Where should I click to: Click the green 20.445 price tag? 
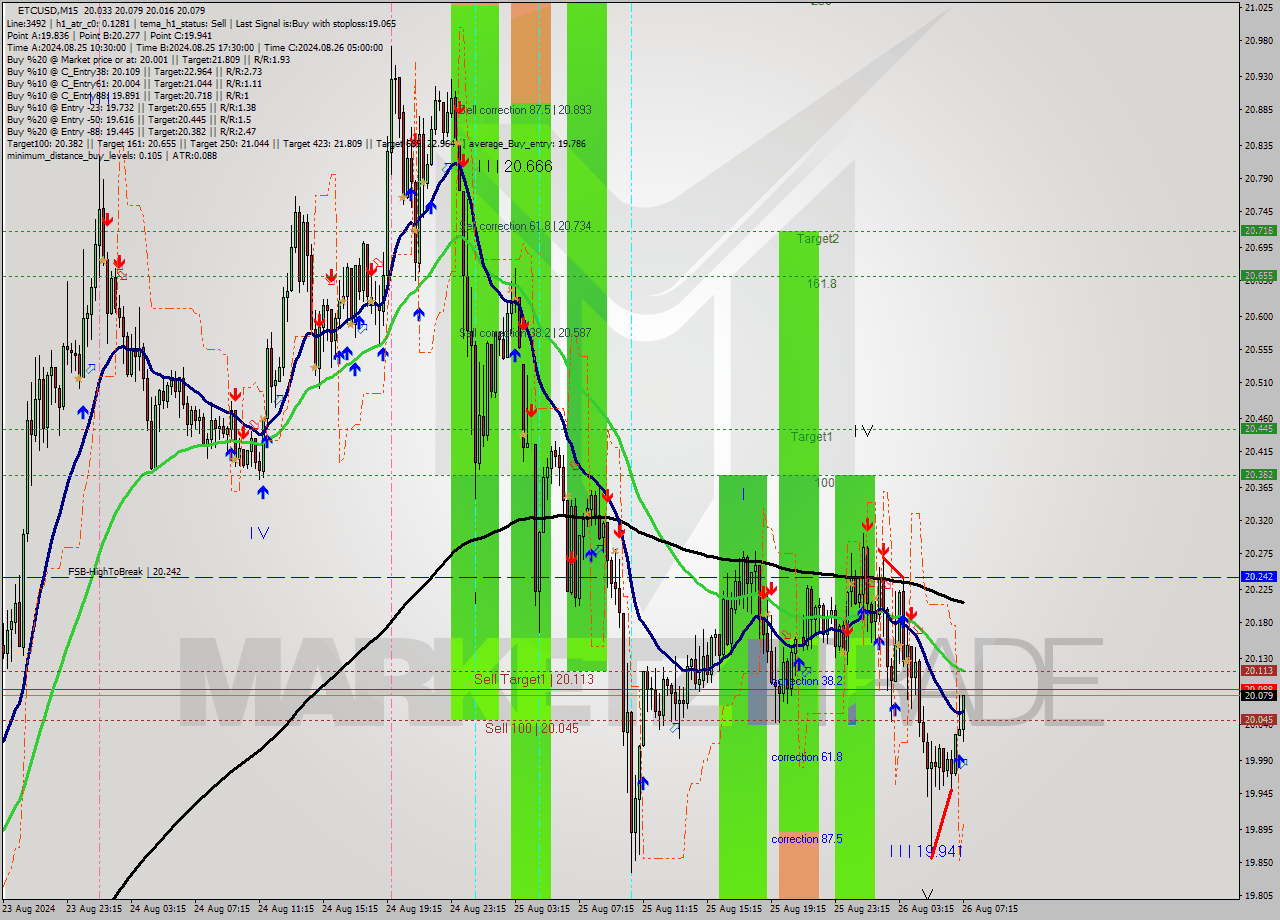pyautogui.click(x=1258, y=429)
